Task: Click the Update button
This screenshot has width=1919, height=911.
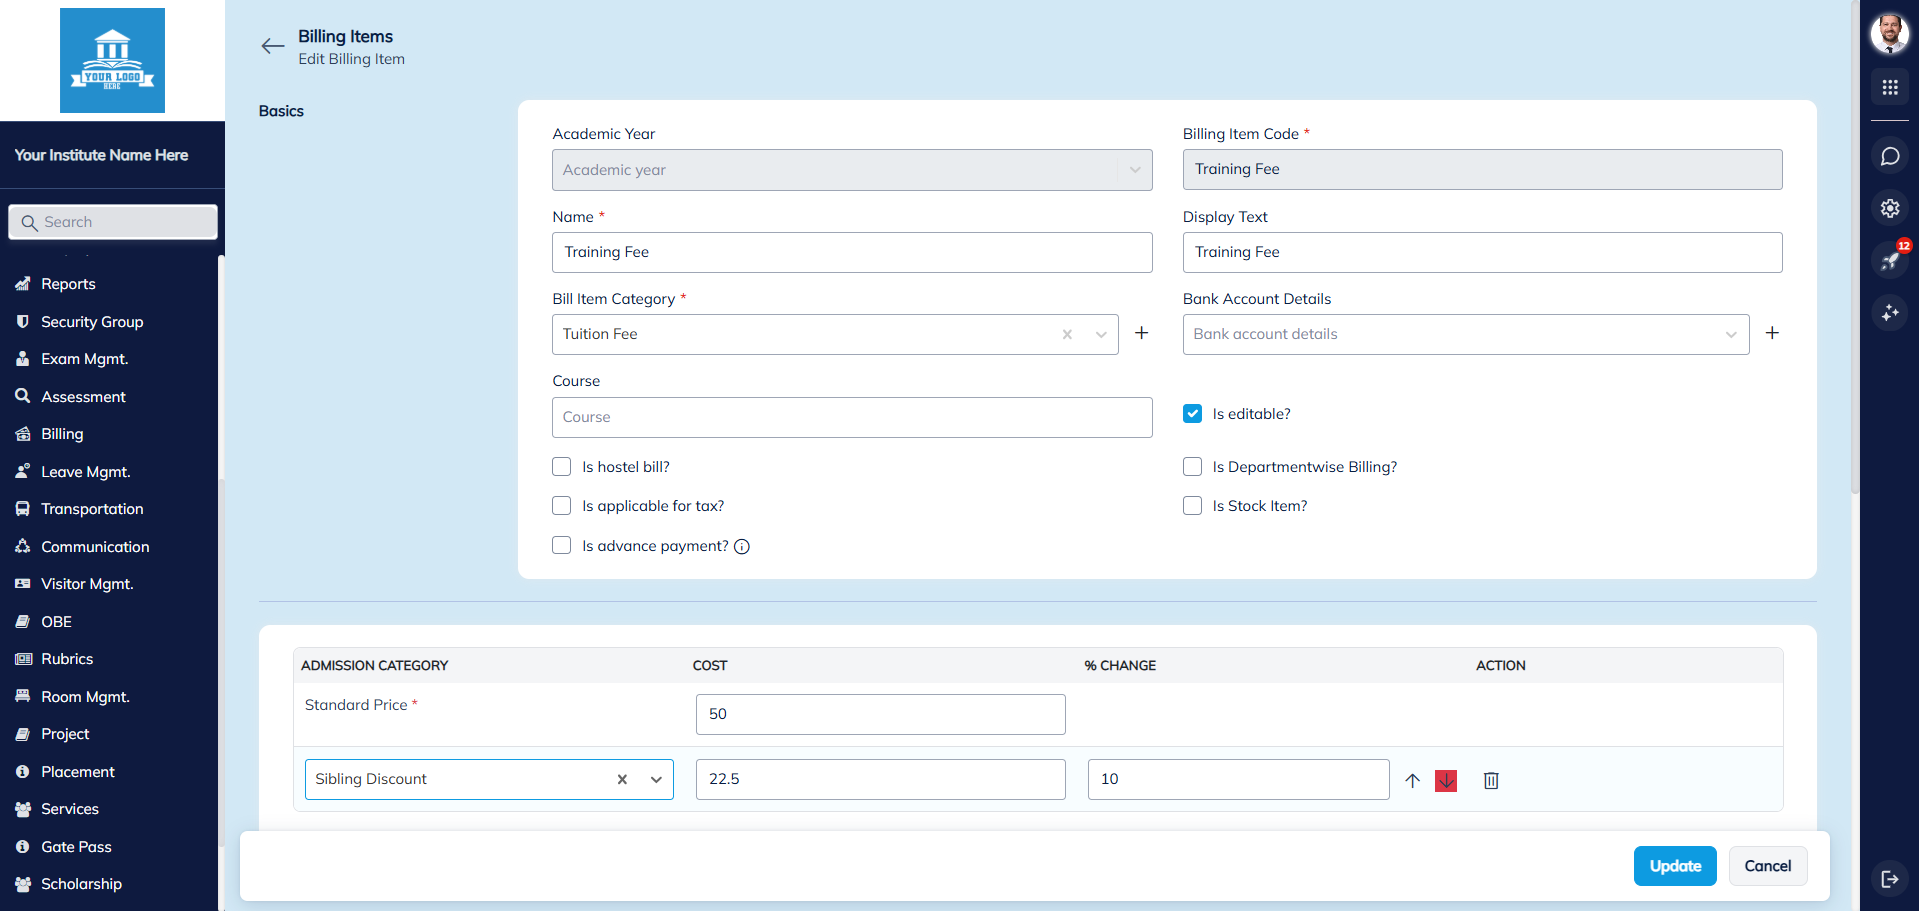Action: tap(1674, 866)
